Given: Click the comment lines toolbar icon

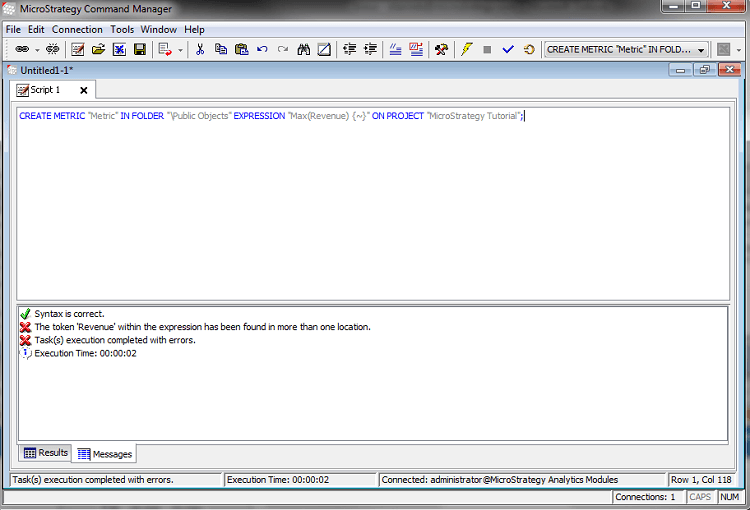Looking at the screenshot, I should [x=395, y=49].
